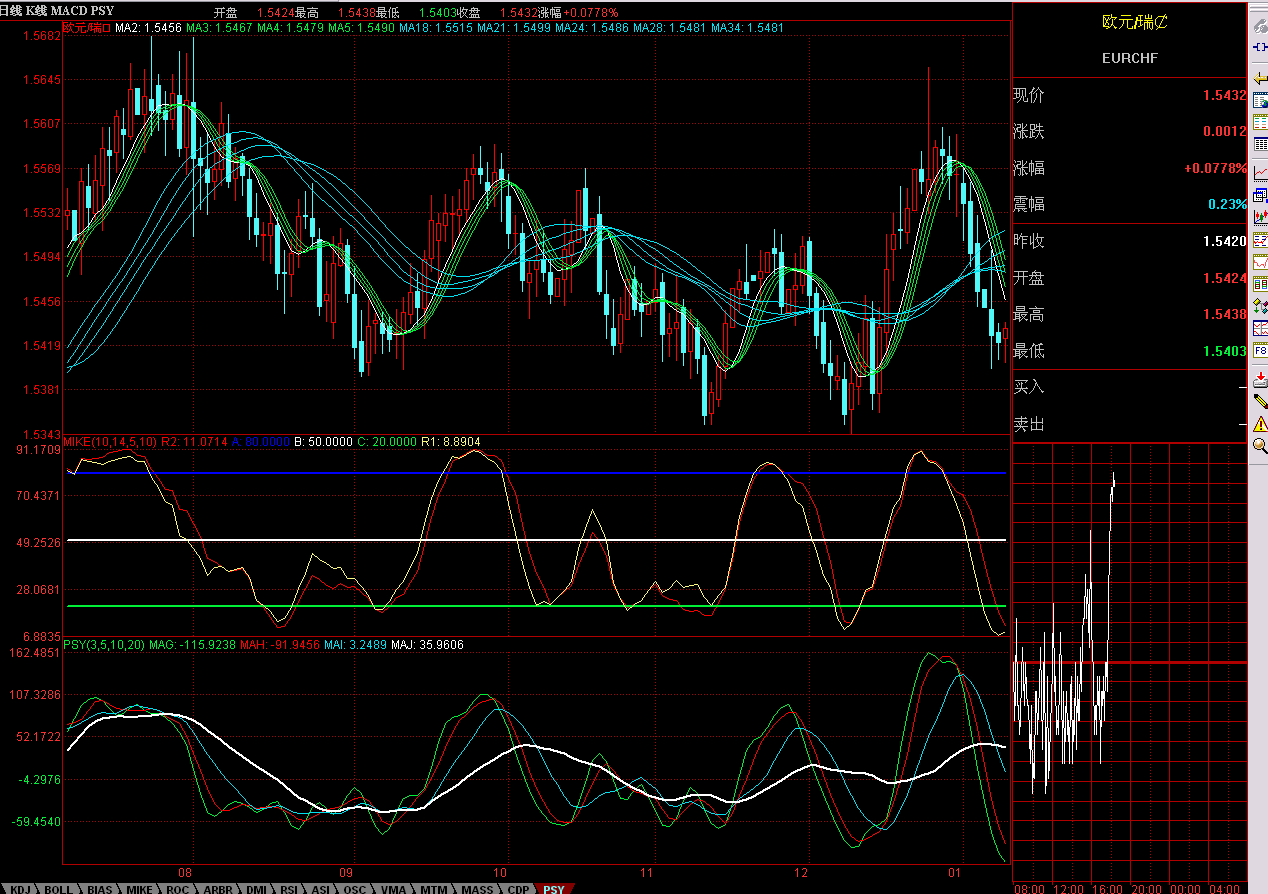1268x894 pixels.
Task: Select the MASS indicator tab
Action: (477, 889)
